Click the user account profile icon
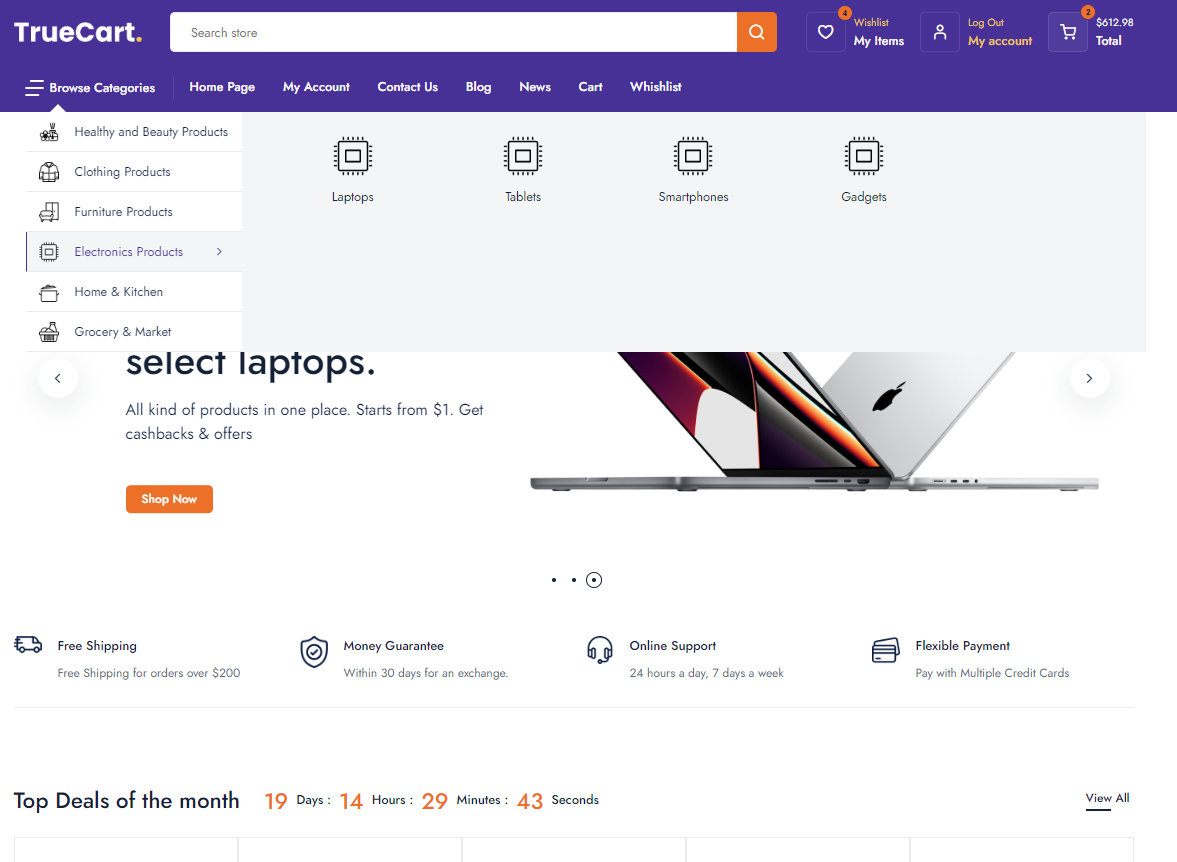This screenshot has width=1177, height=862. click(940, 32)
